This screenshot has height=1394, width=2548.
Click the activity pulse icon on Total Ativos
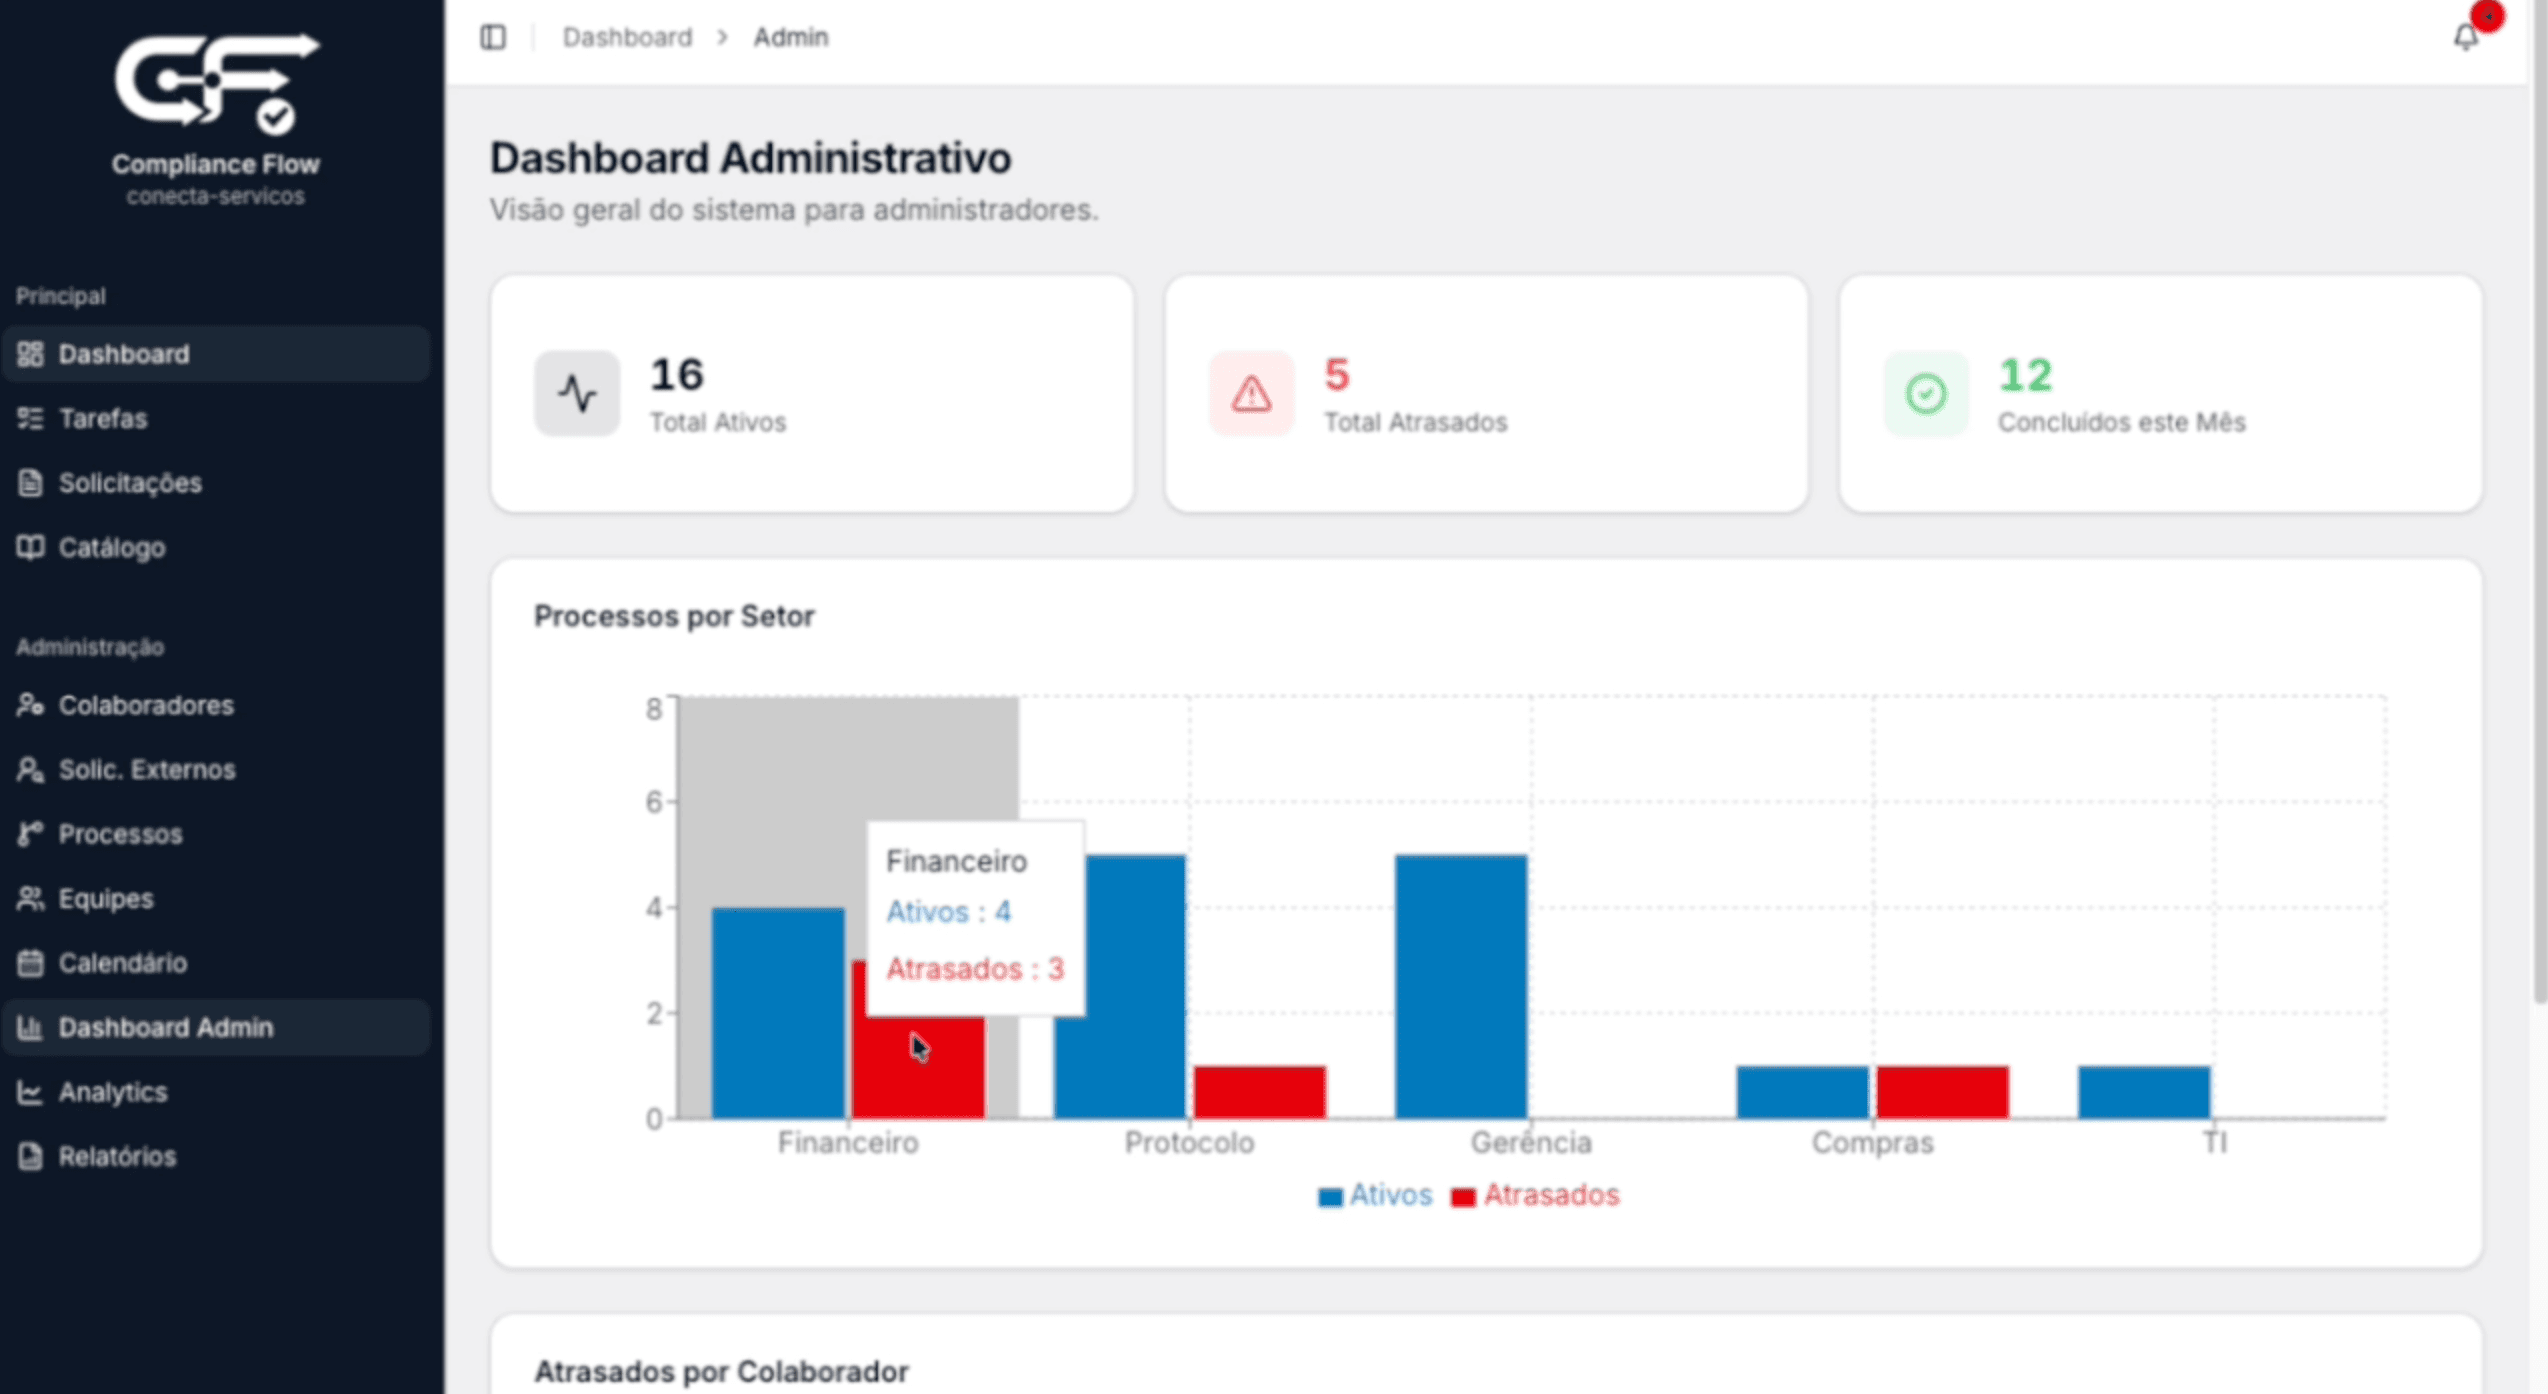577,393
